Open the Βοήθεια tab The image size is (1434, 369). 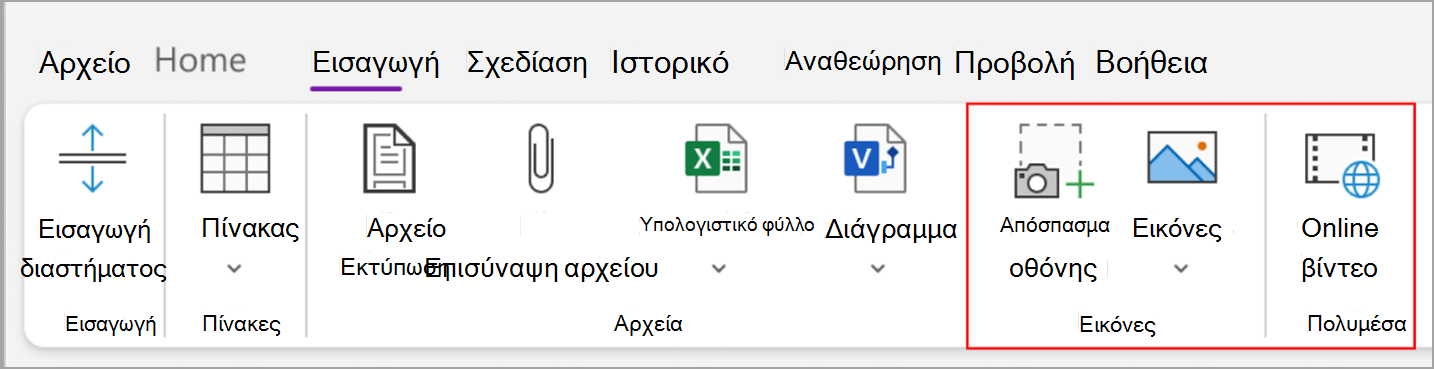pos(1152,64)
